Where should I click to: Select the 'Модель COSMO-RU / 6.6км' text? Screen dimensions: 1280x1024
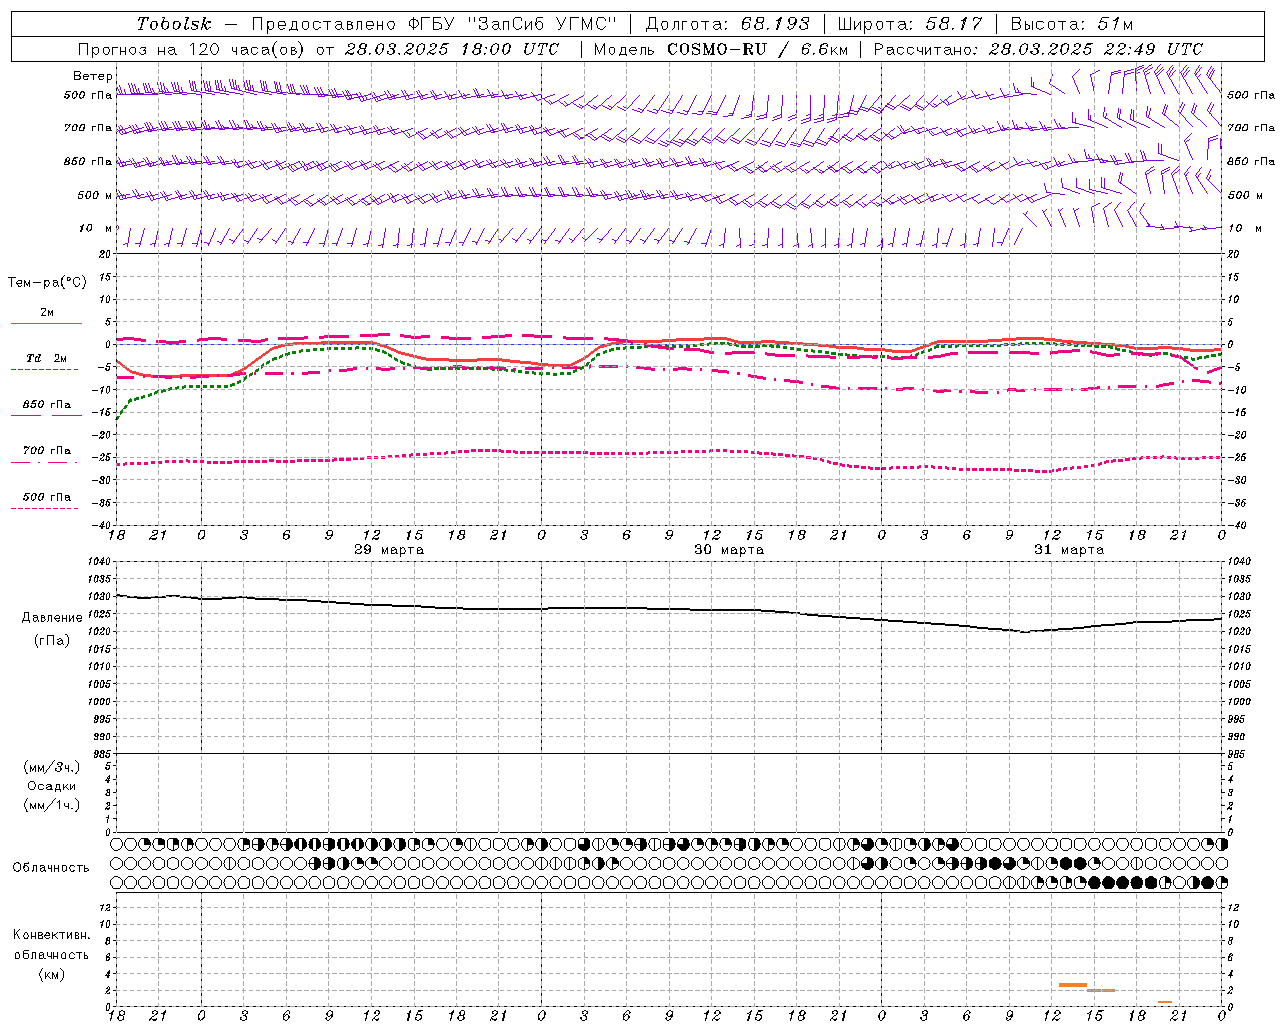pyautogui.click(x=721, y=49)
